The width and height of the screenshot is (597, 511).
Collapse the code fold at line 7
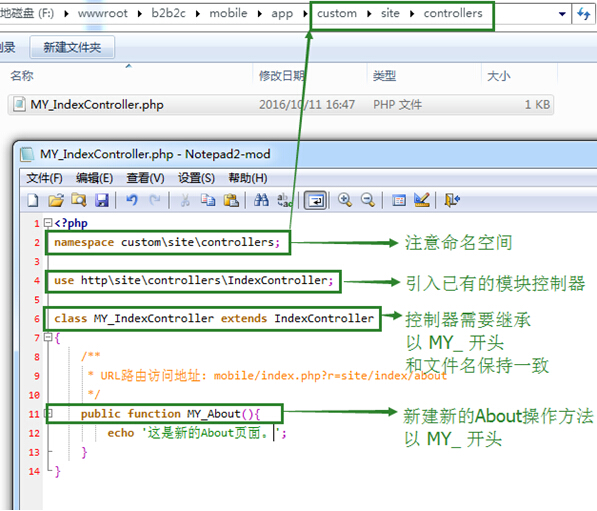tap(48, 337)
